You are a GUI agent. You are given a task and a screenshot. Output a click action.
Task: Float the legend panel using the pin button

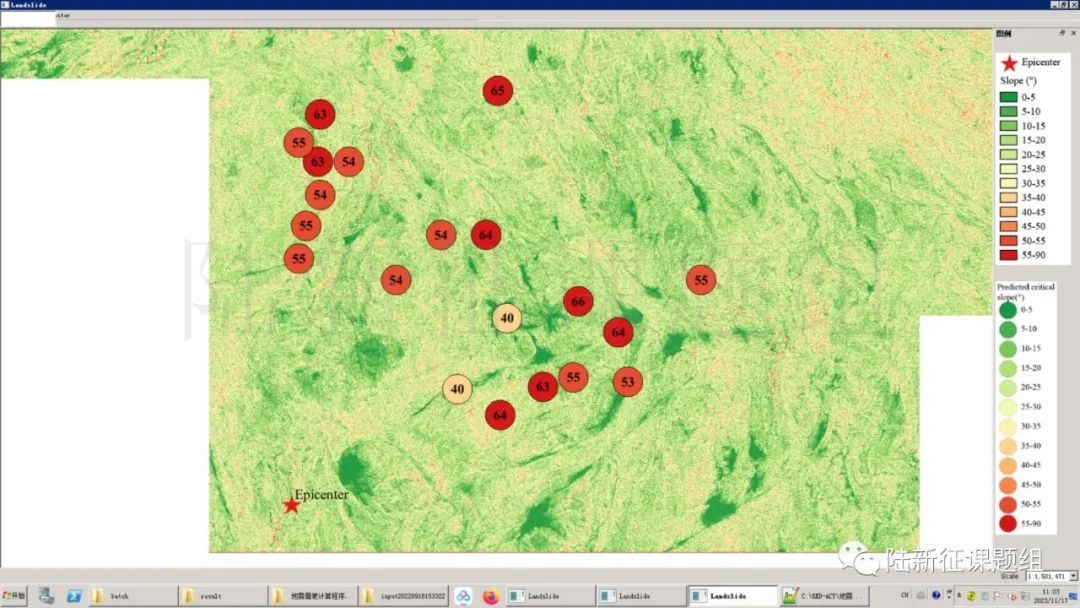1062,33
